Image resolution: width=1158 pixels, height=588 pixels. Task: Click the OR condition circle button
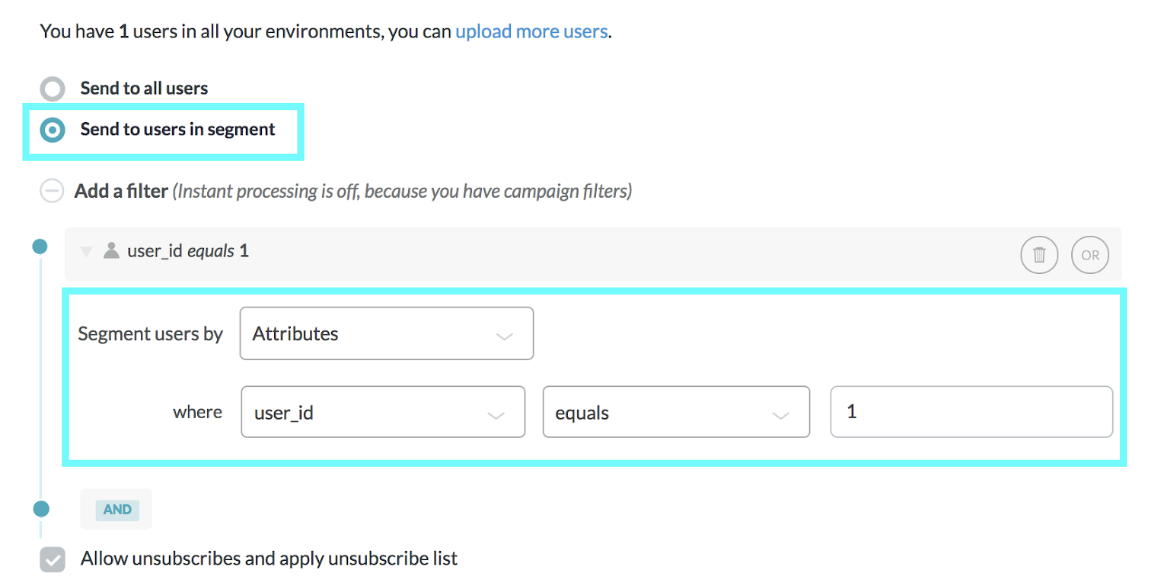[1089, 255]
